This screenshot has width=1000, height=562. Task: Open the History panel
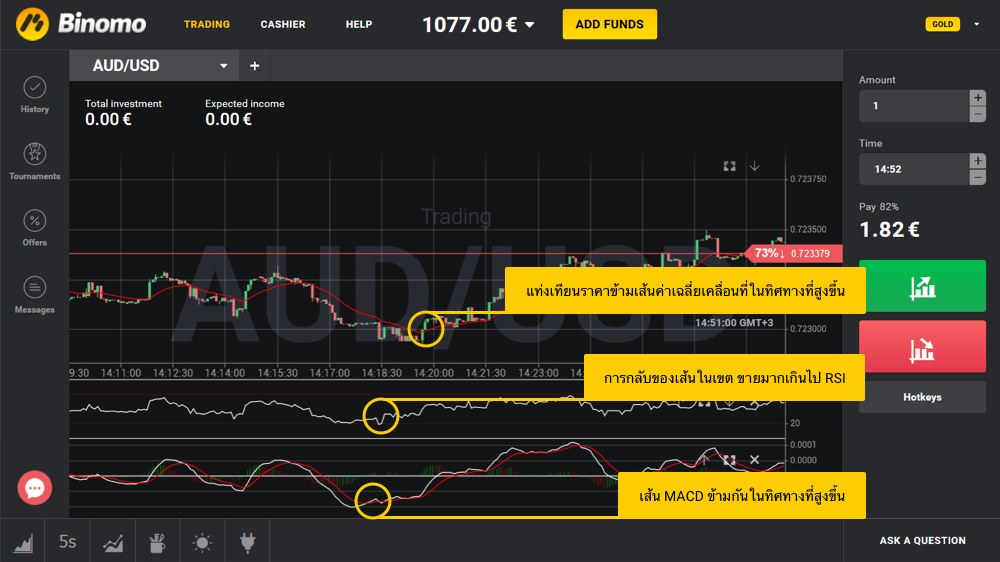pos(34,93)
